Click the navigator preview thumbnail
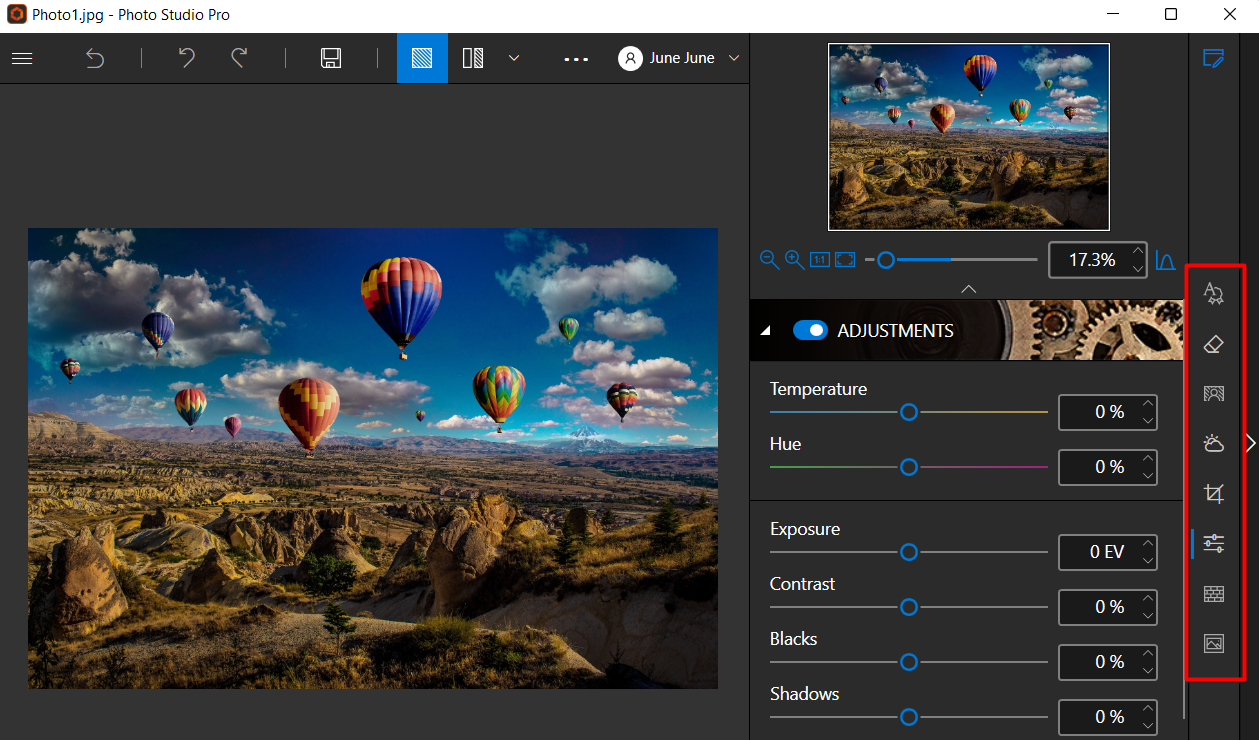This screenshot has width=1259, height=740. click(x=968, y=137)
